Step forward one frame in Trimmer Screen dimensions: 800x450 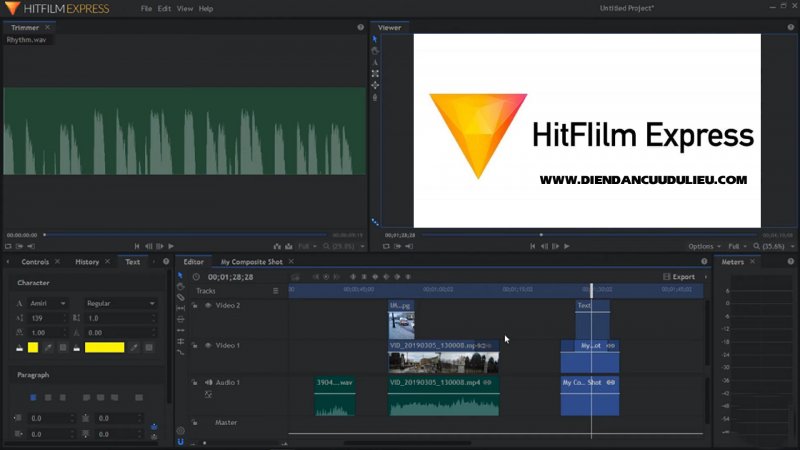[160, 246]
